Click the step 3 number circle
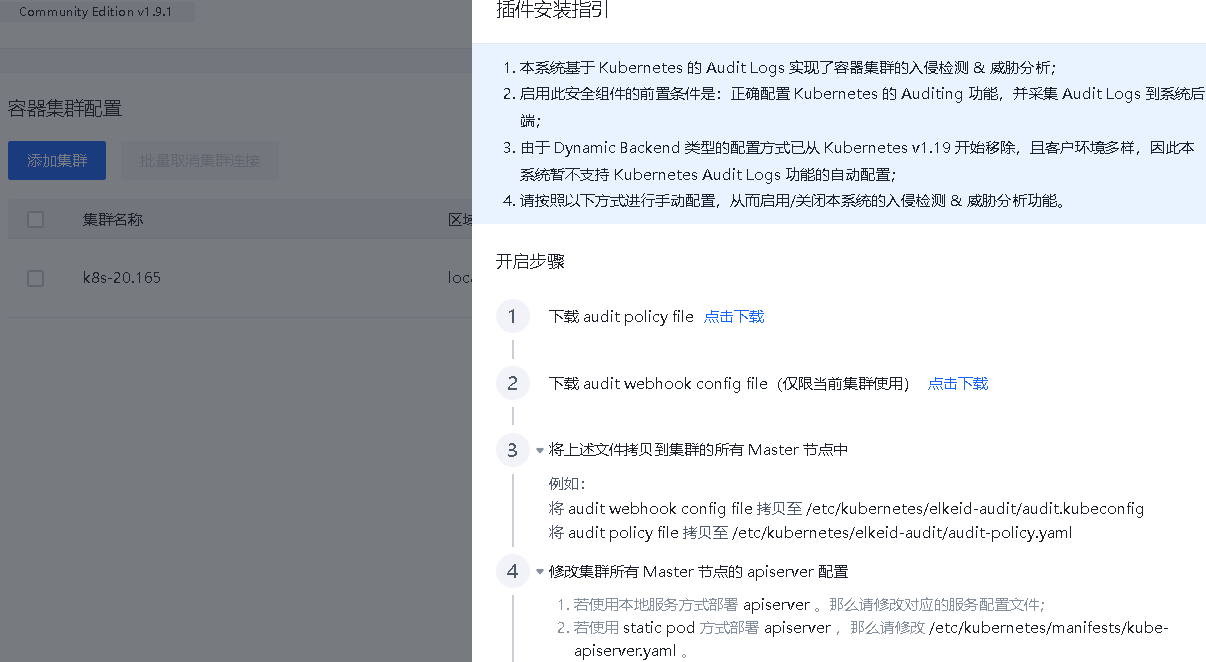Viewport: 1206px width, 662px height. point(512,450)
